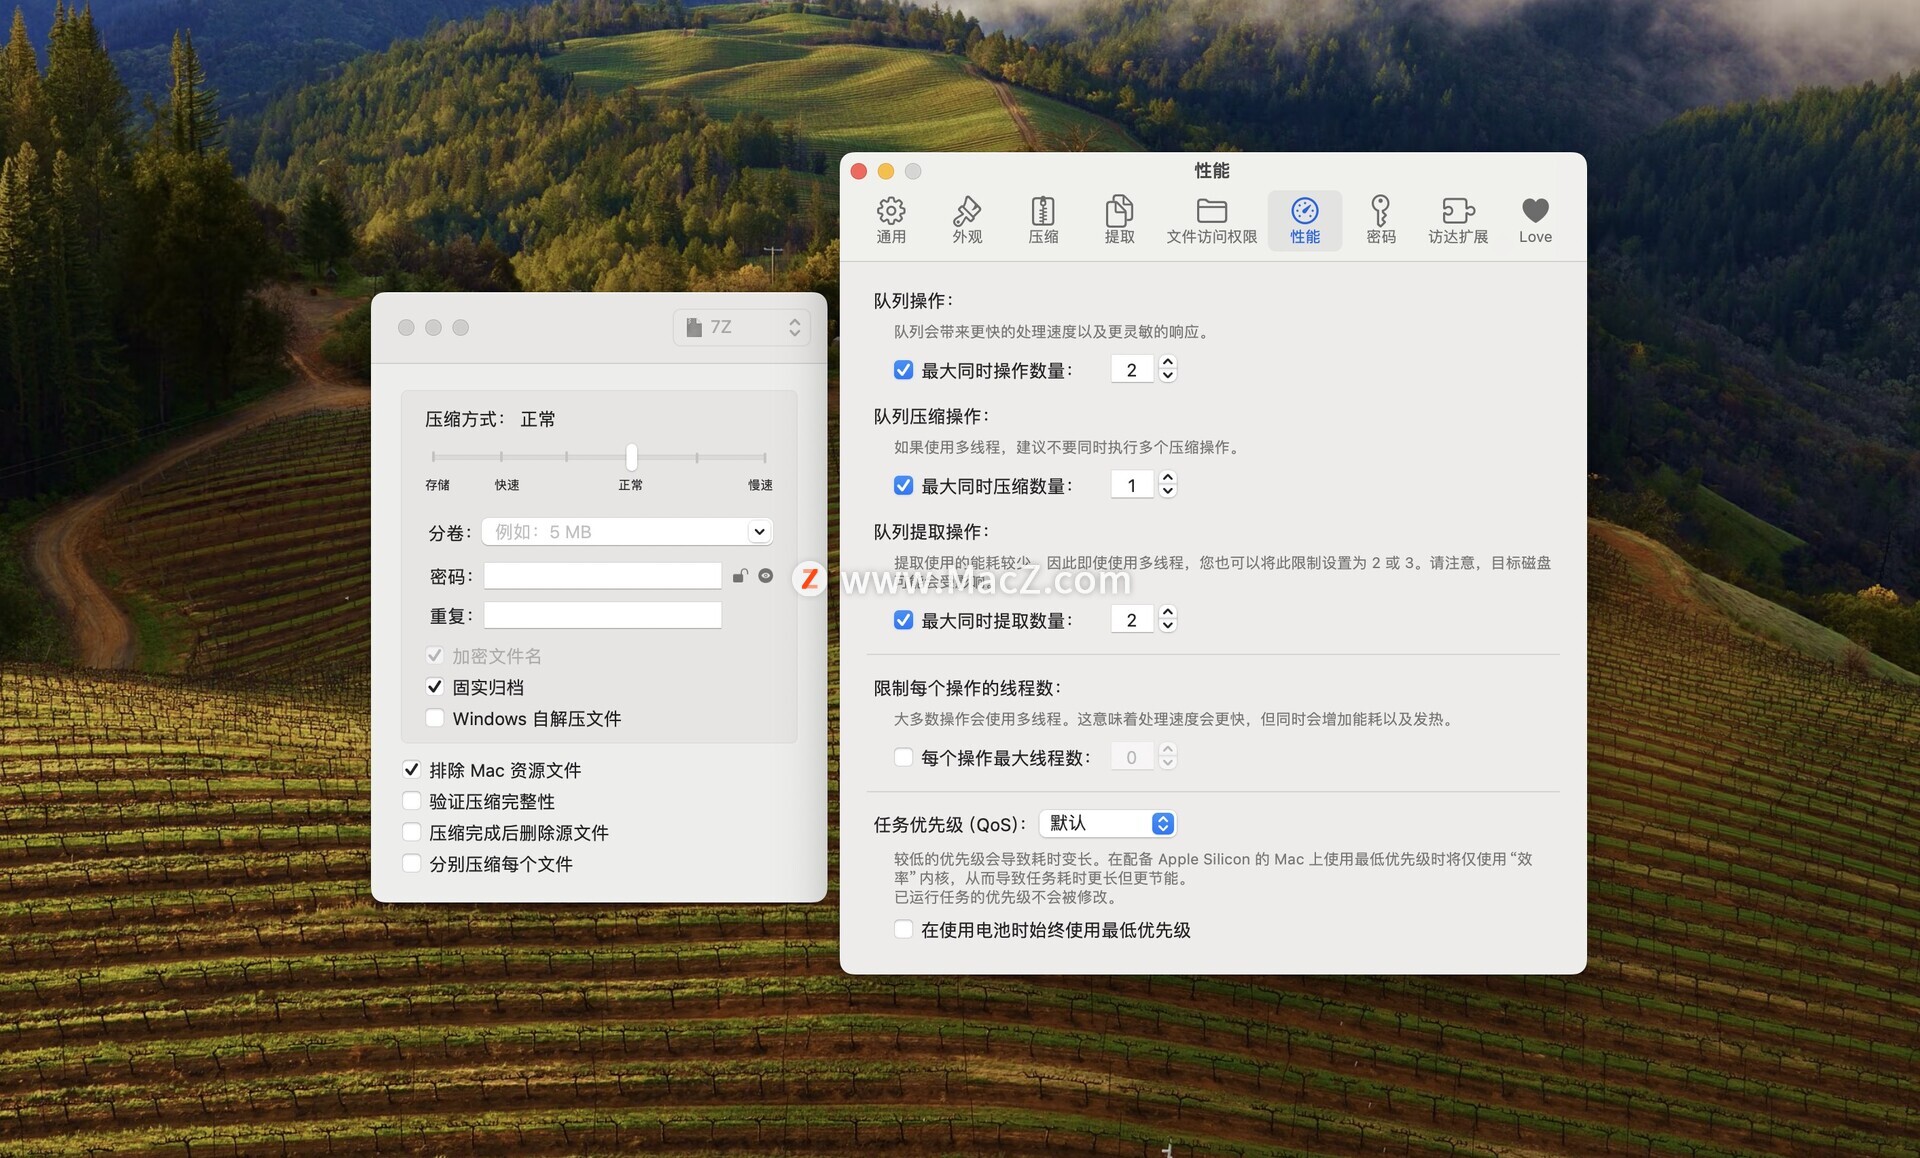Click the unlock padlock icon beside password field
The image size is (1920, 1158).
click(740, 576)
